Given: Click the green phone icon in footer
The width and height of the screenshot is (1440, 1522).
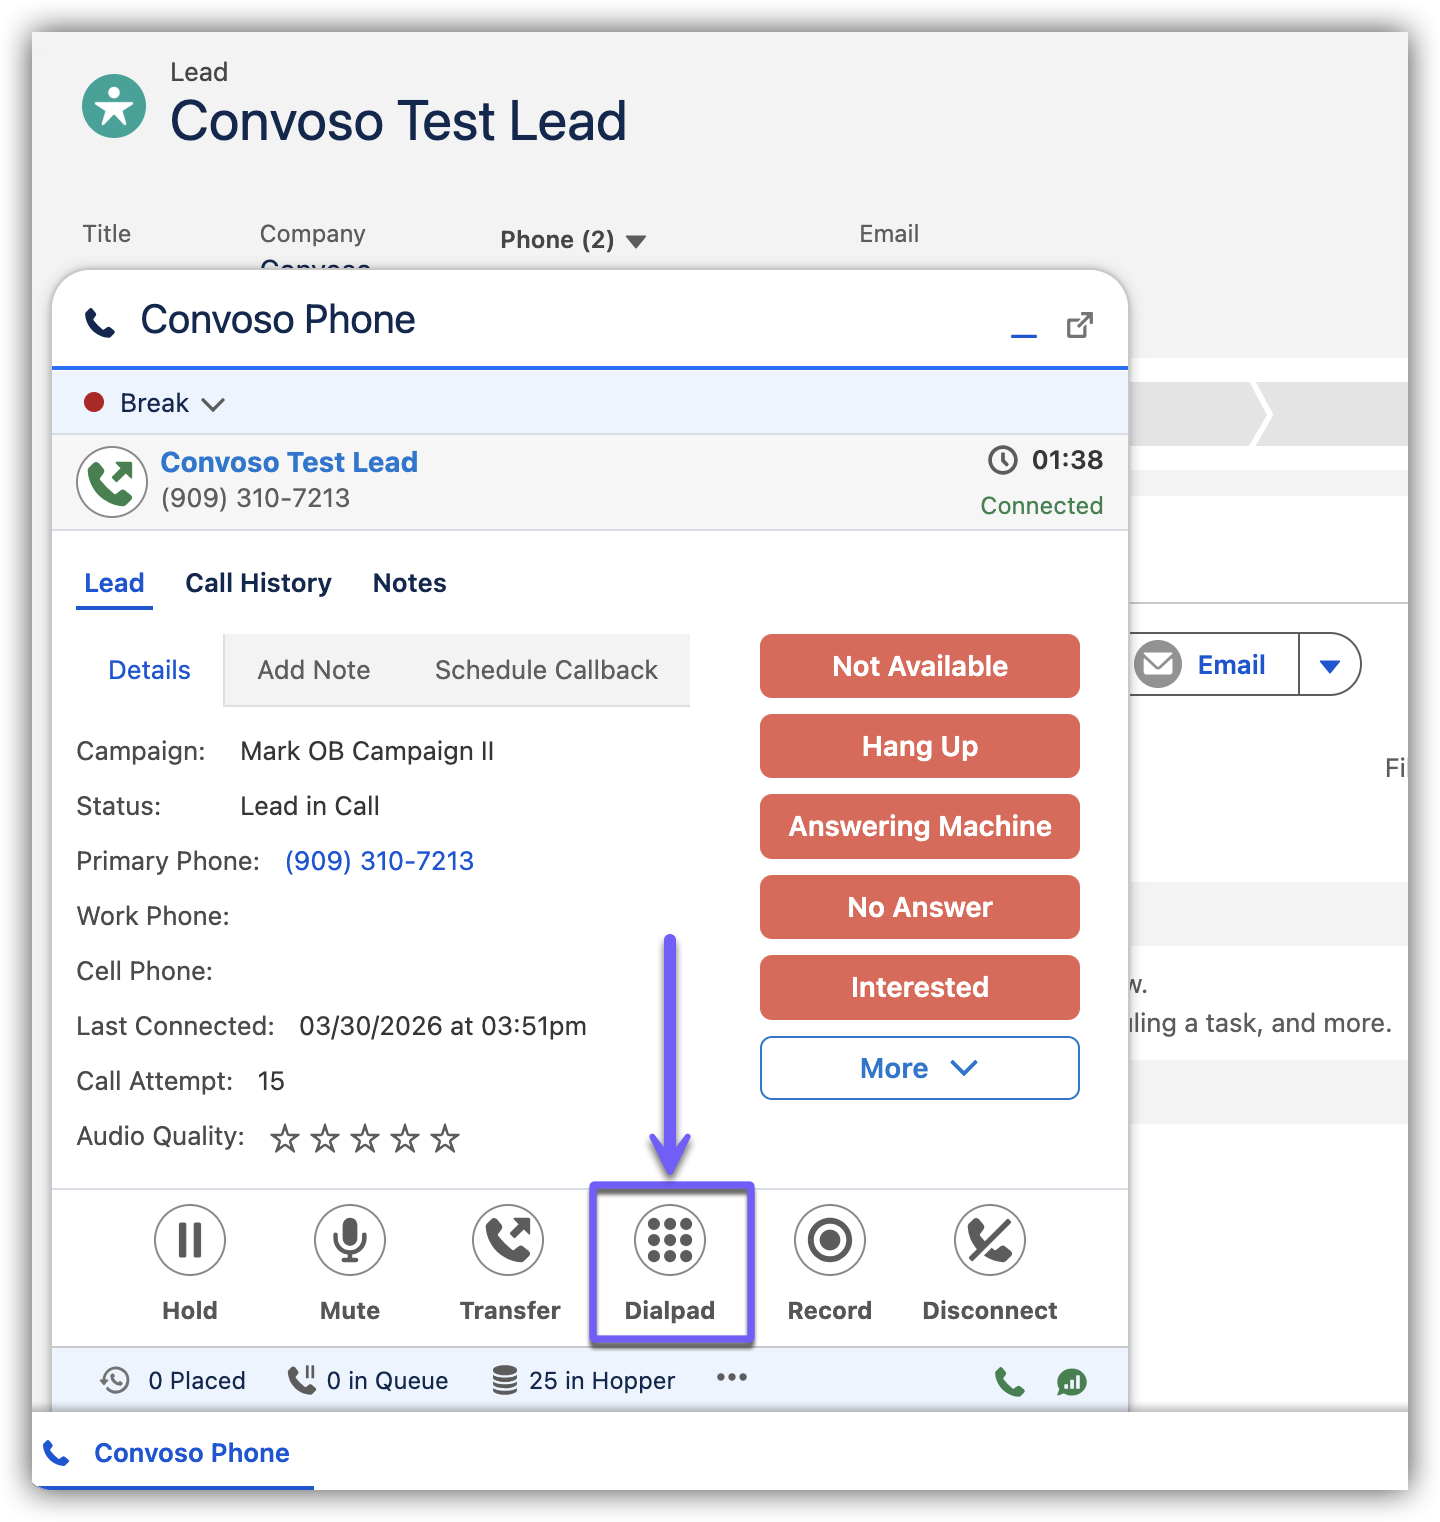Looking at the screenshot, I should (1010, 1382).
